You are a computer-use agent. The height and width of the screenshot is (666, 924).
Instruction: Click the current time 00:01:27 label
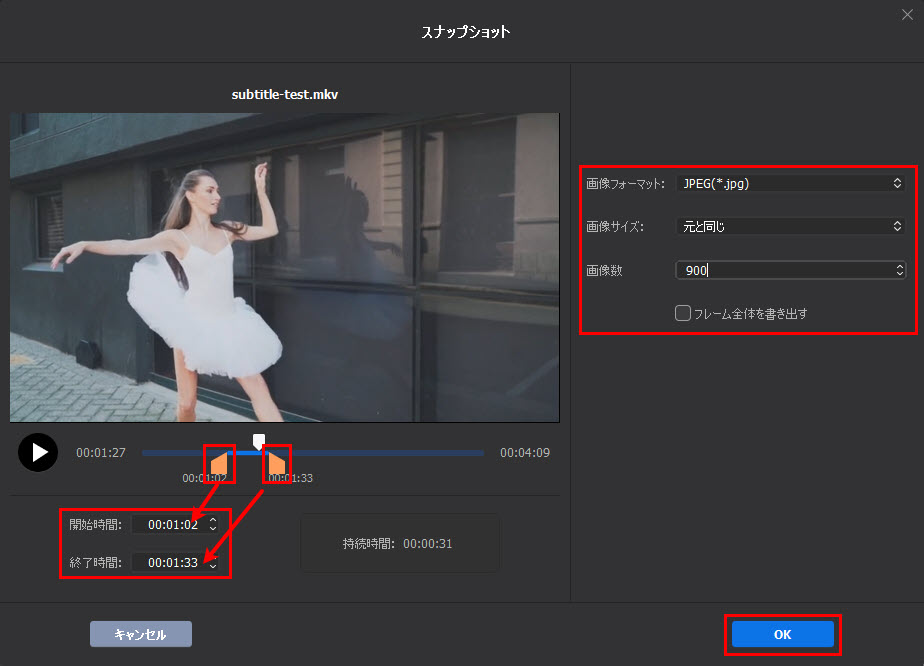[x=101, y=453]
